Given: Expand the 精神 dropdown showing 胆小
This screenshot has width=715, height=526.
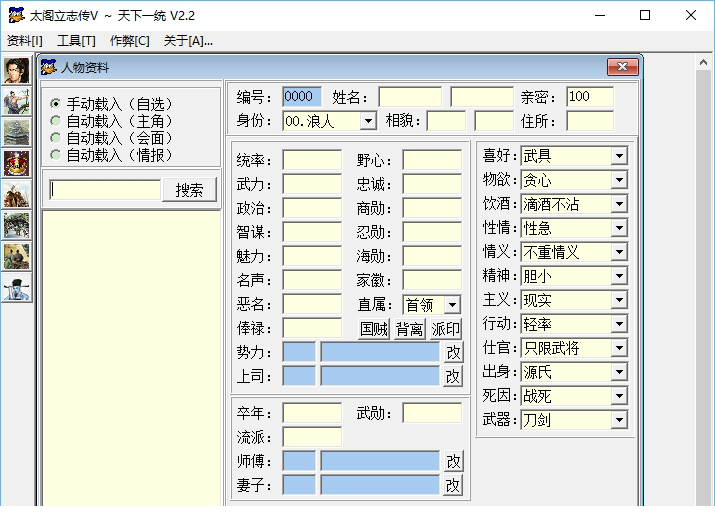Looking at the screenshot, I should [x=619, y=276].
